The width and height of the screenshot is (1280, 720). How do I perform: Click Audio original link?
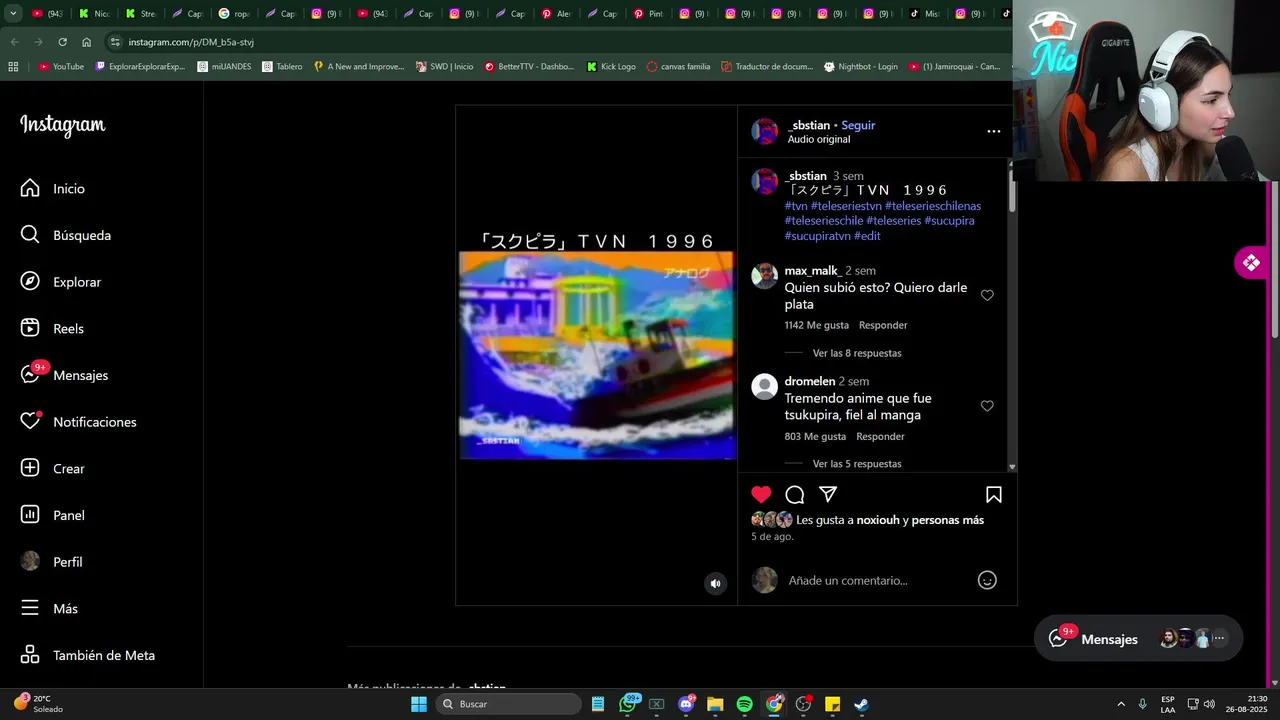818,139
